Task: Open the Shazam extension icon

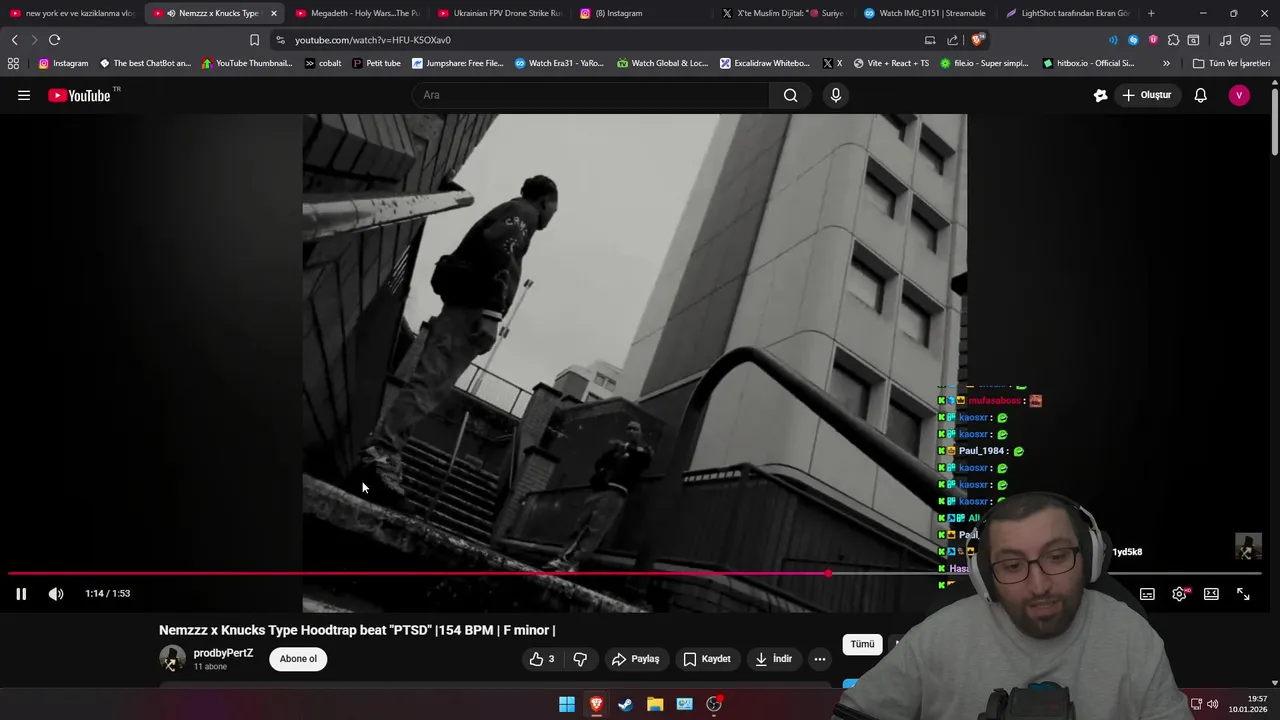Action: pyautogui.click(x=1133, y=40)
